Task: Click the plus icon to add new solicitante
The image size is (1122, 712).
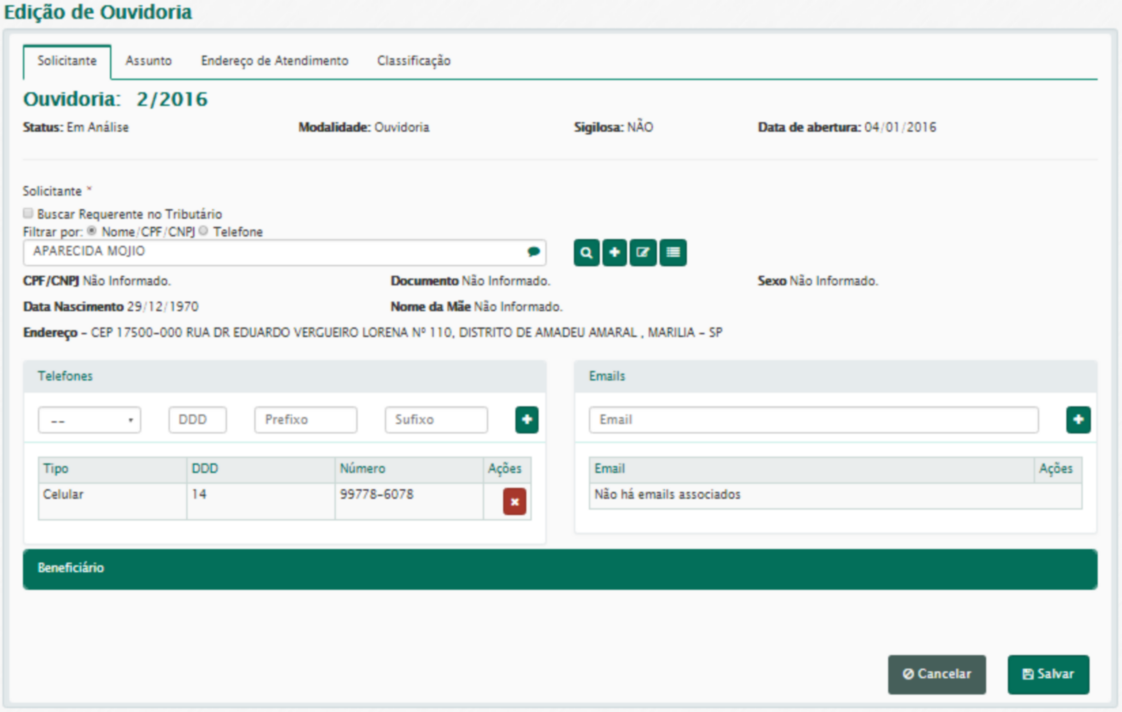Action: [615, 253]
